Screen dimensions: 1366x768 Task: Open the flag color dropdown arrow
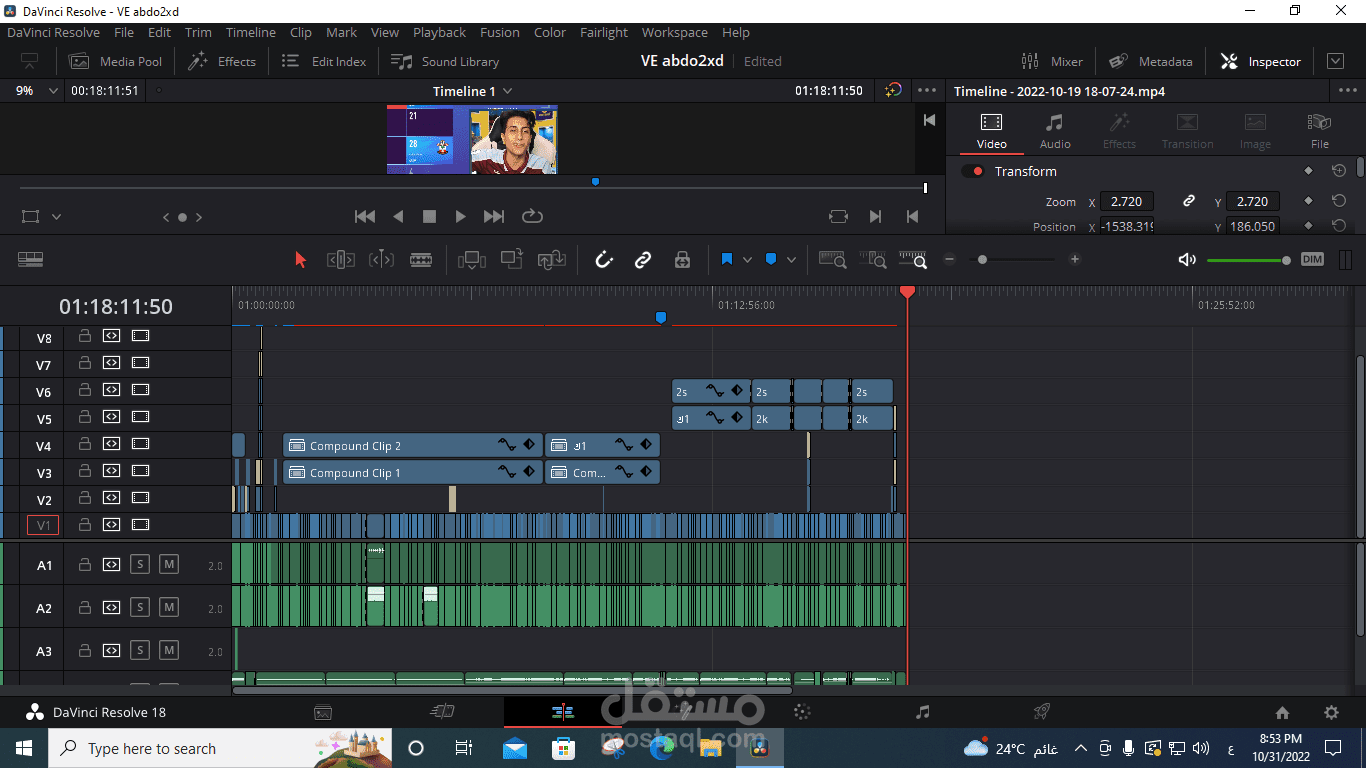pyautogui.click(x=747, y=260)
